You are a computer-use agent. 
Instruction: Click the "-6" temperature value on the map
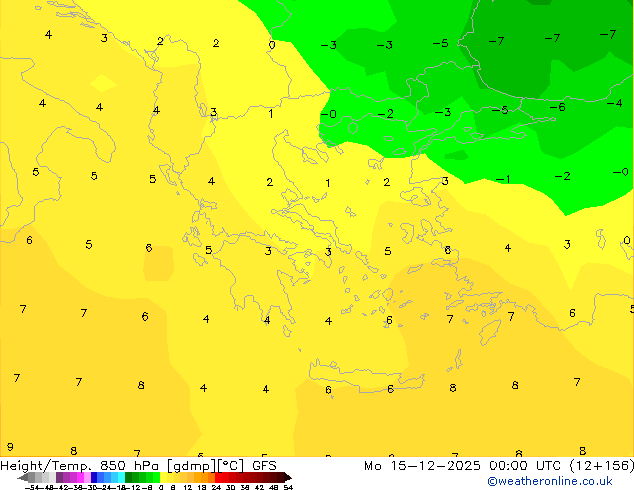(x=558, y=107)
